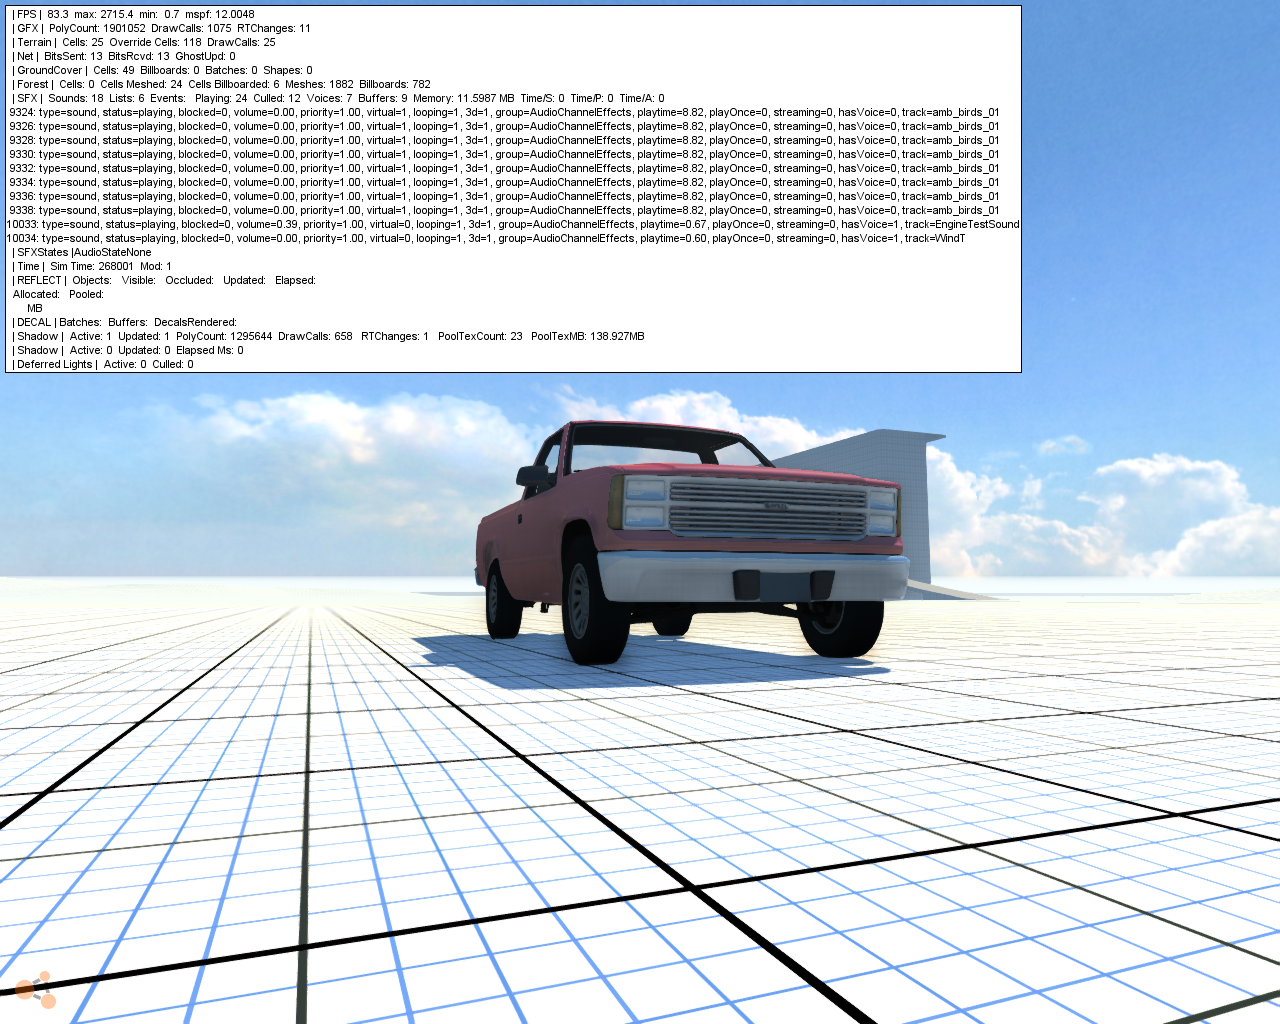This screenshot has height=1024, width=1280.
Task: Click the truck's front grille
Action: [768, 509]
